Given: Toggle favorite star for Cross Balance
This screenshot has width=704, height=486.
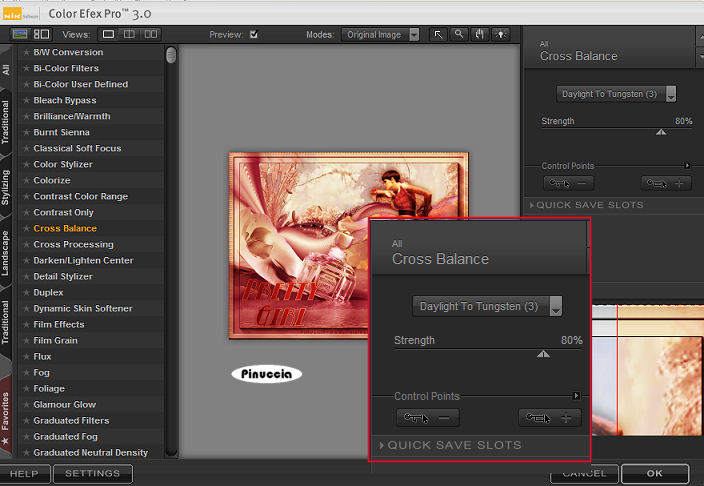Looking at the screenshot, I should click(26, 228).
